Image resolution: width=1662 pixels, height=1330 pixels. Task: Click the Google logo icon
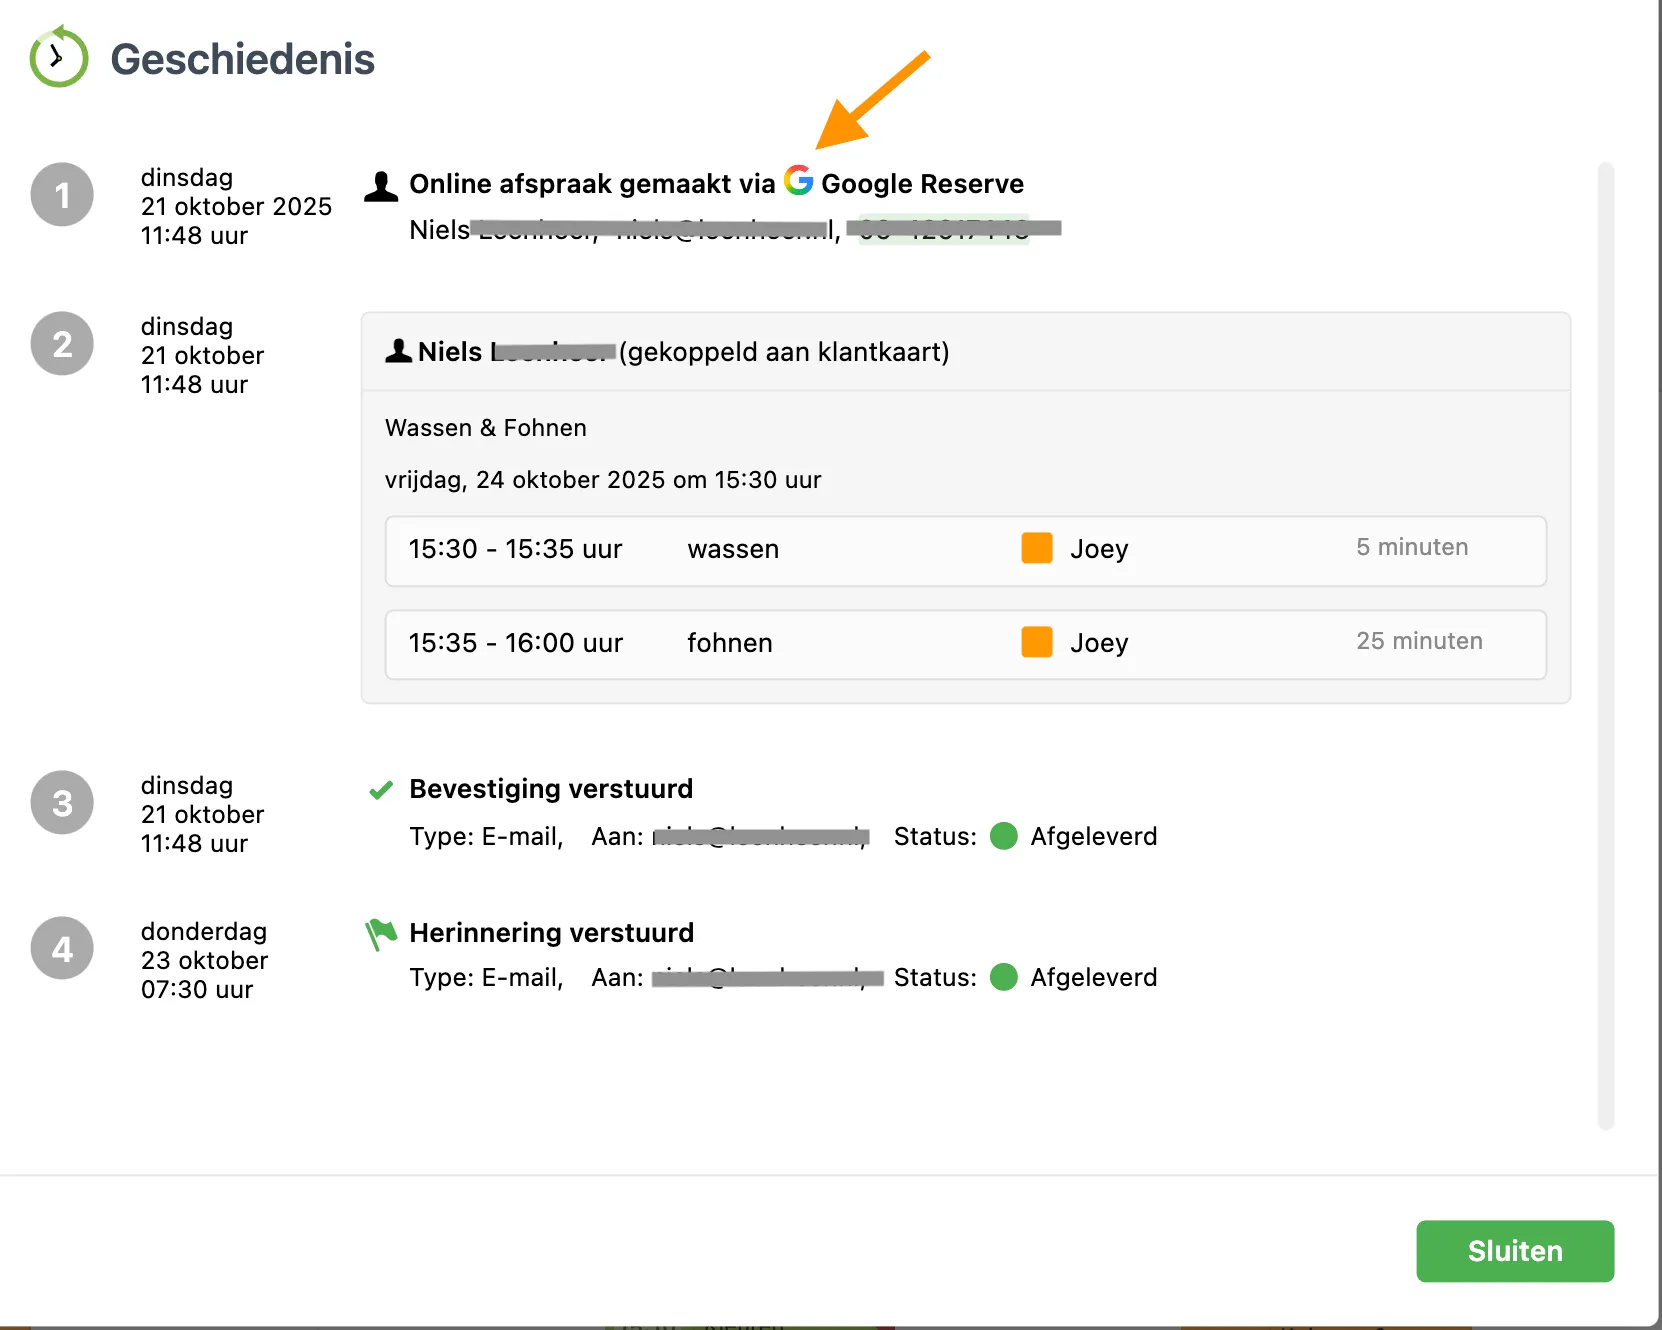tap(798, 181)
